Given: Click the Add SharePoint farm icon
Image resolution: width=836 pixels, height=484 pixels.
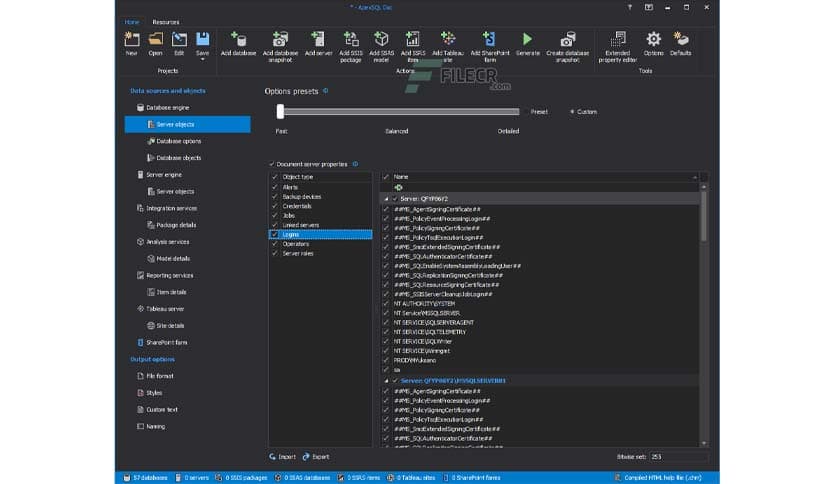Looking at the screenshot, I should (x=489, y=39).
